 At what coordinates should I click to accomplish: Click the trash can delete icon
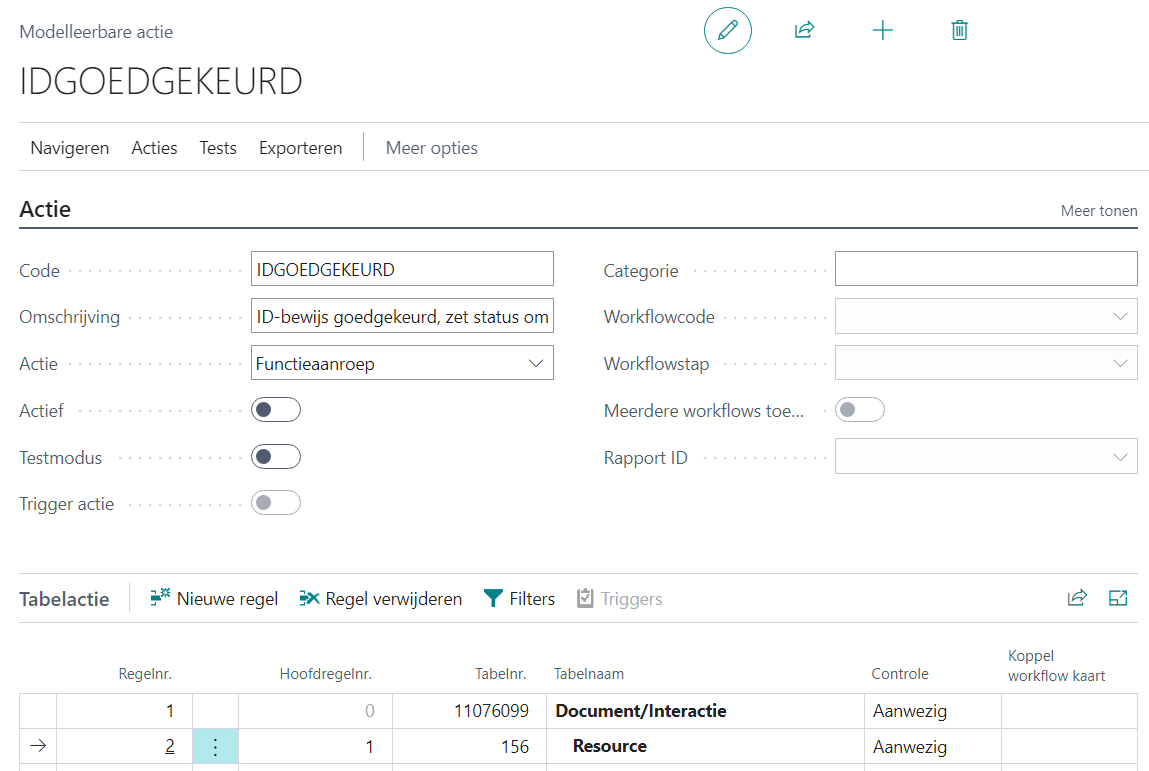coord(959,30)
